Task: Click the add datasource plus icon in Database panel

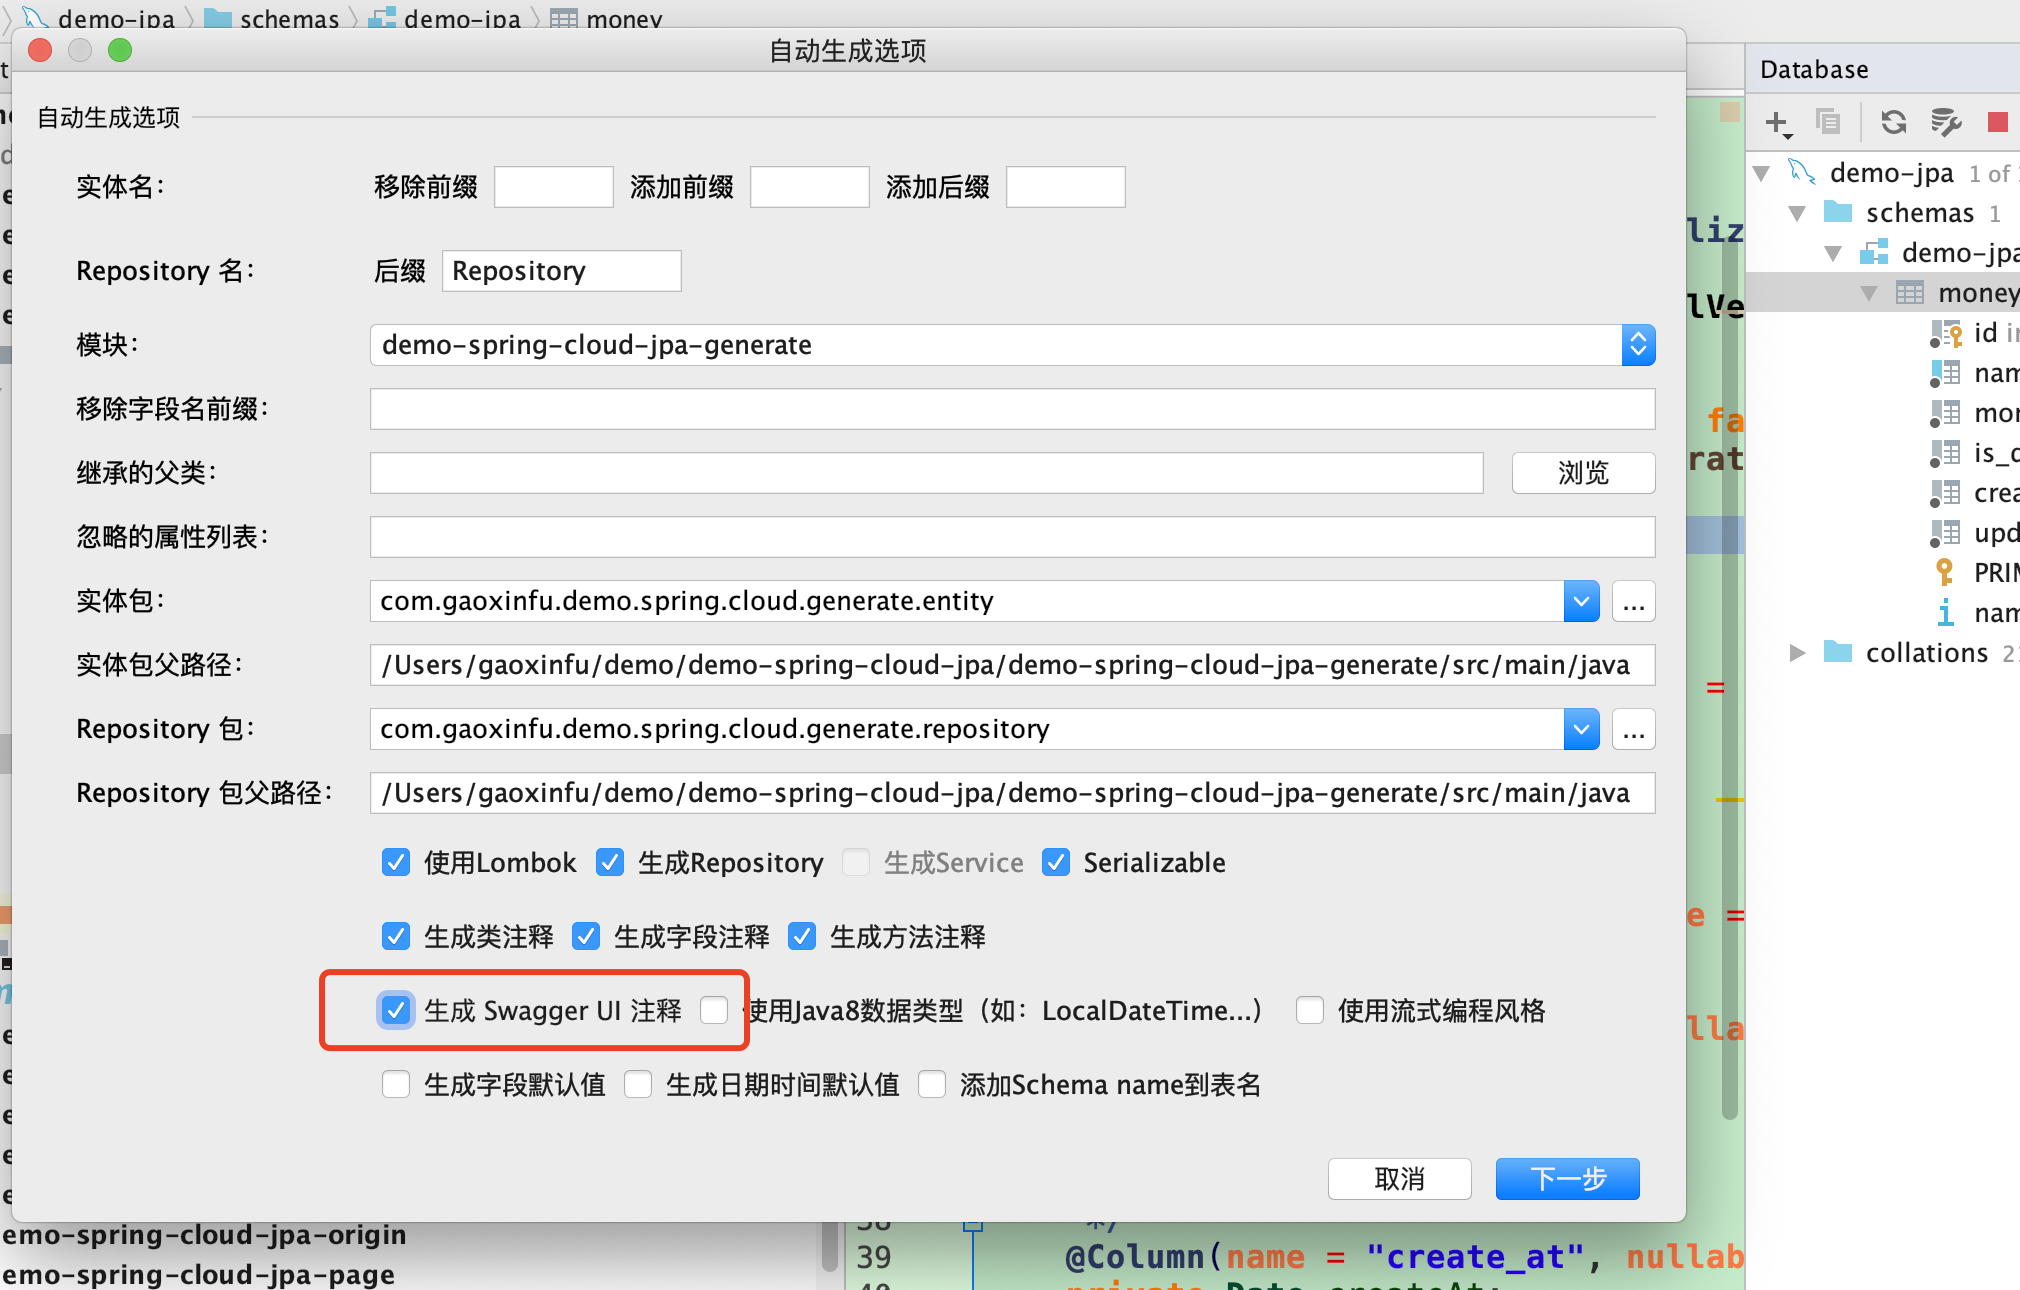Action: coord(1777,123)
